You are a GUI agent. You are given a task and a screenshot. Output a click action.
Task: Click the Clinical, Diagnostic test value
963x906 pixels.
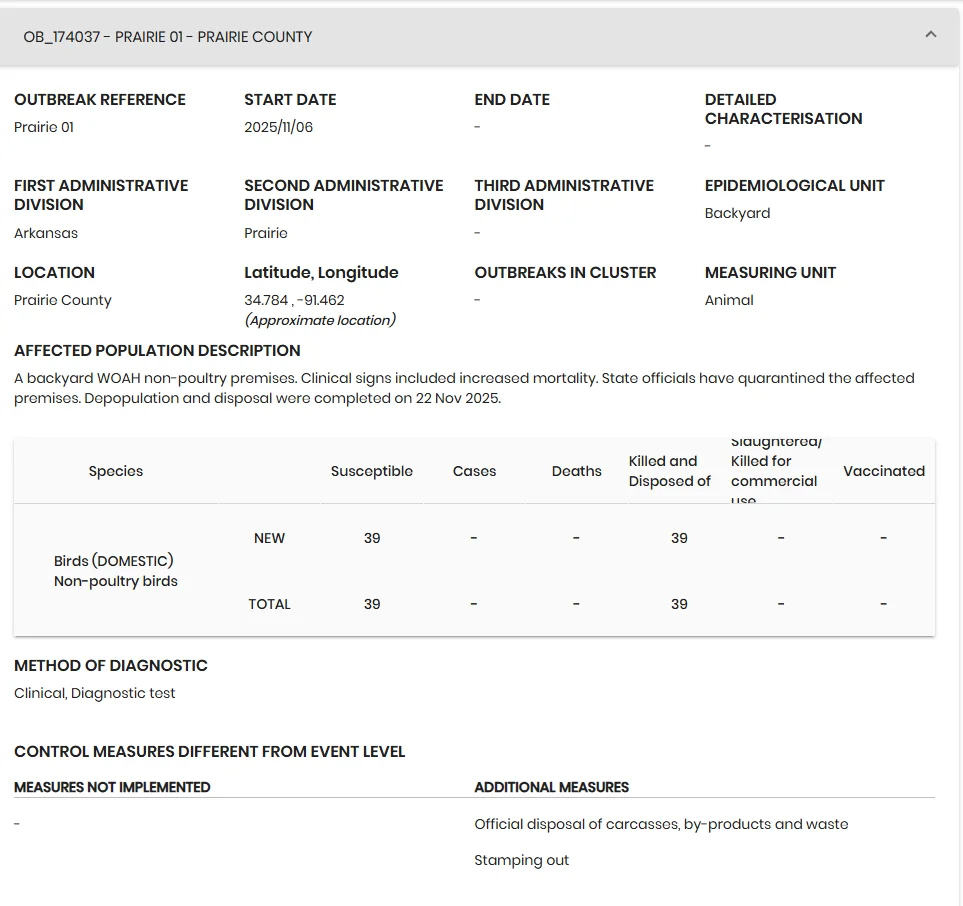click(95, 693)
